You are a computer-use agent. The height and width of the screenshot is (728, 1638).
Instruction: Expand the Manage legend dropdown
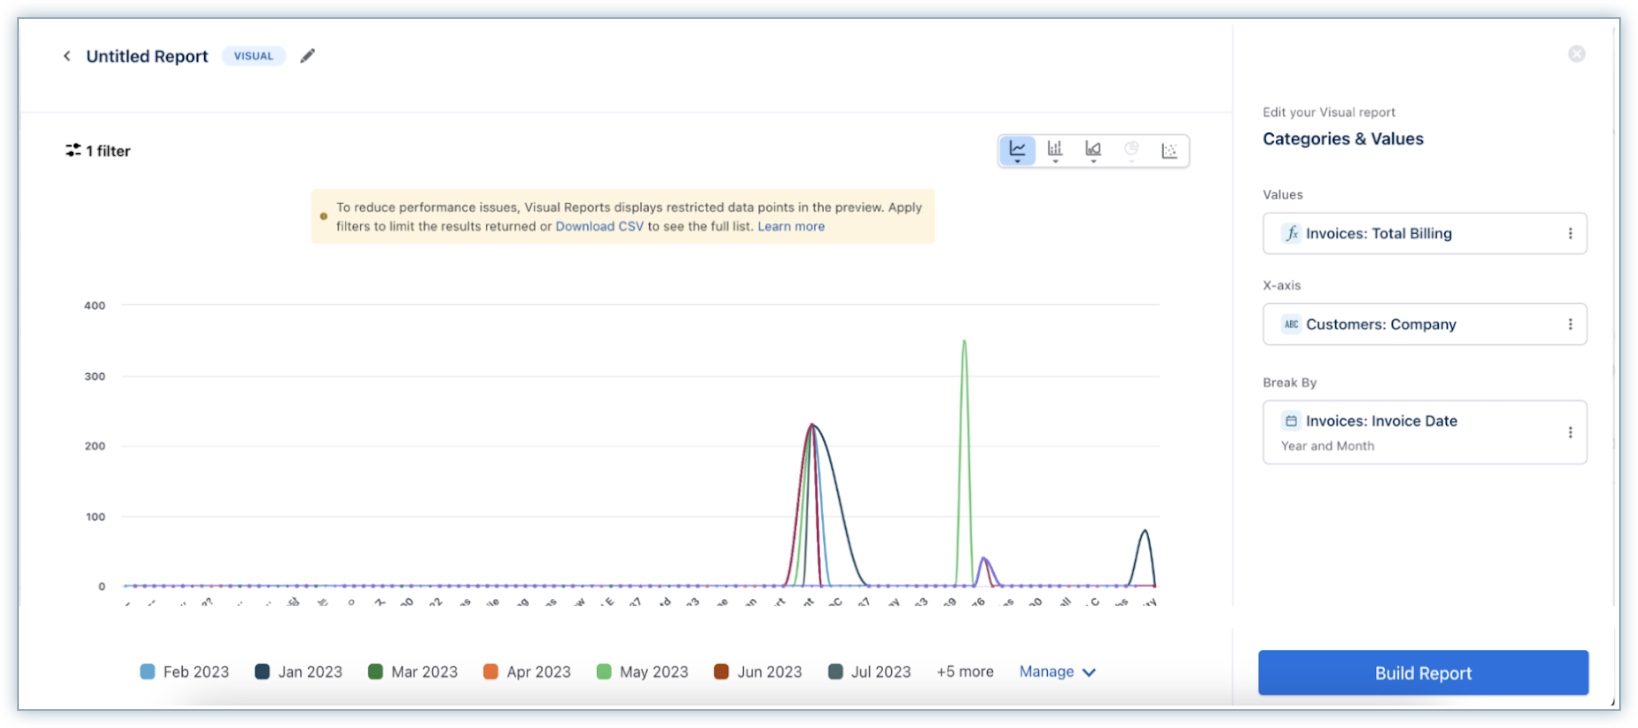point(1057,672)
